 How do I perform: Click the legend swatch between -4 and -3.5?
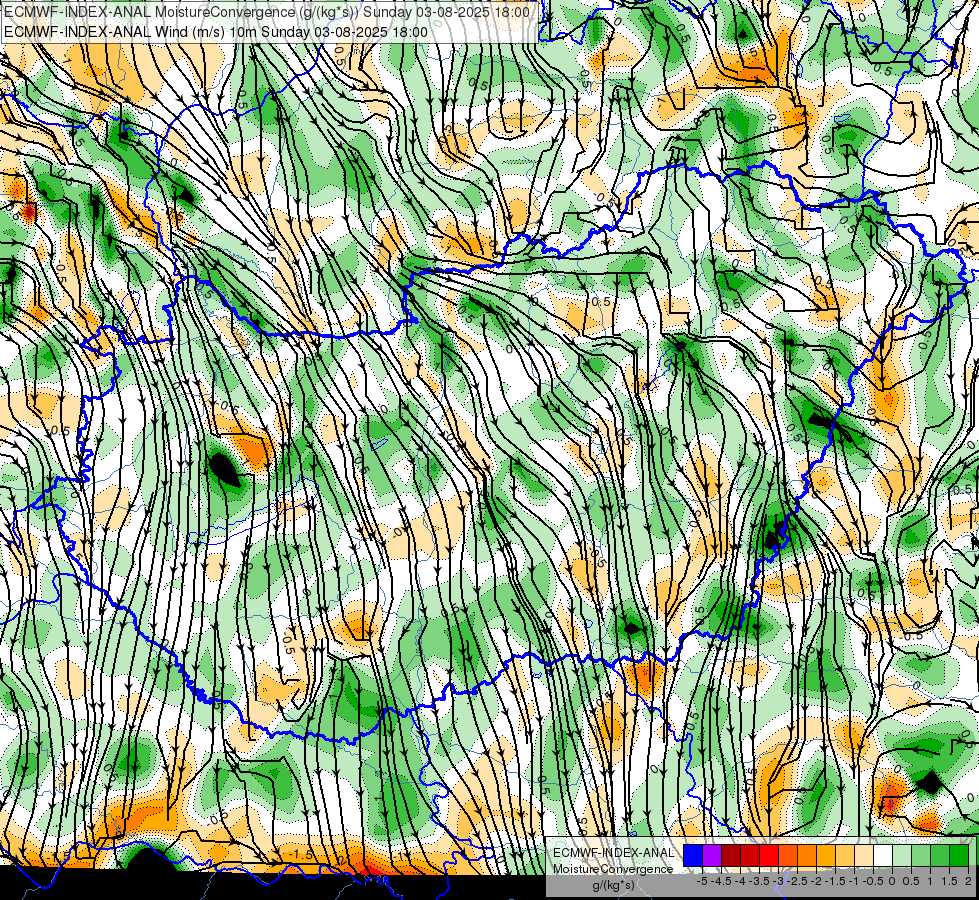pos(750,856)
